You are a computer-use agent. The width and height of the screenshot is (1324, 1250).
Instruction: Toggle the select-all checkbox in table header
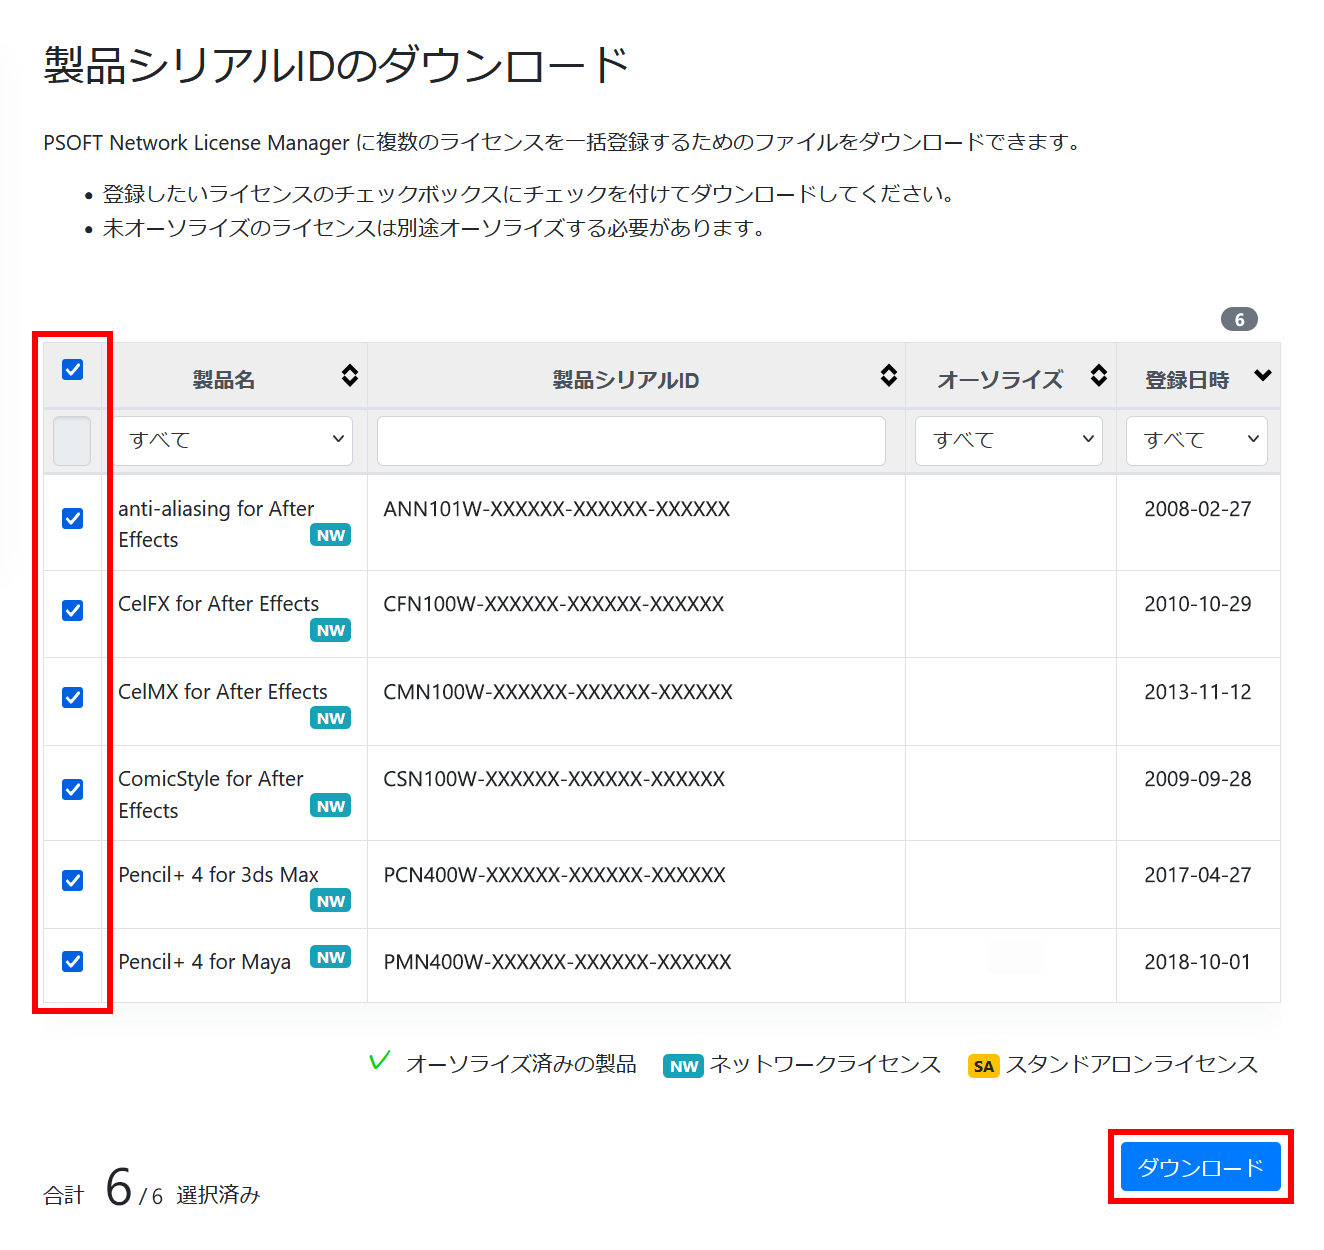(x=73, y=370)
